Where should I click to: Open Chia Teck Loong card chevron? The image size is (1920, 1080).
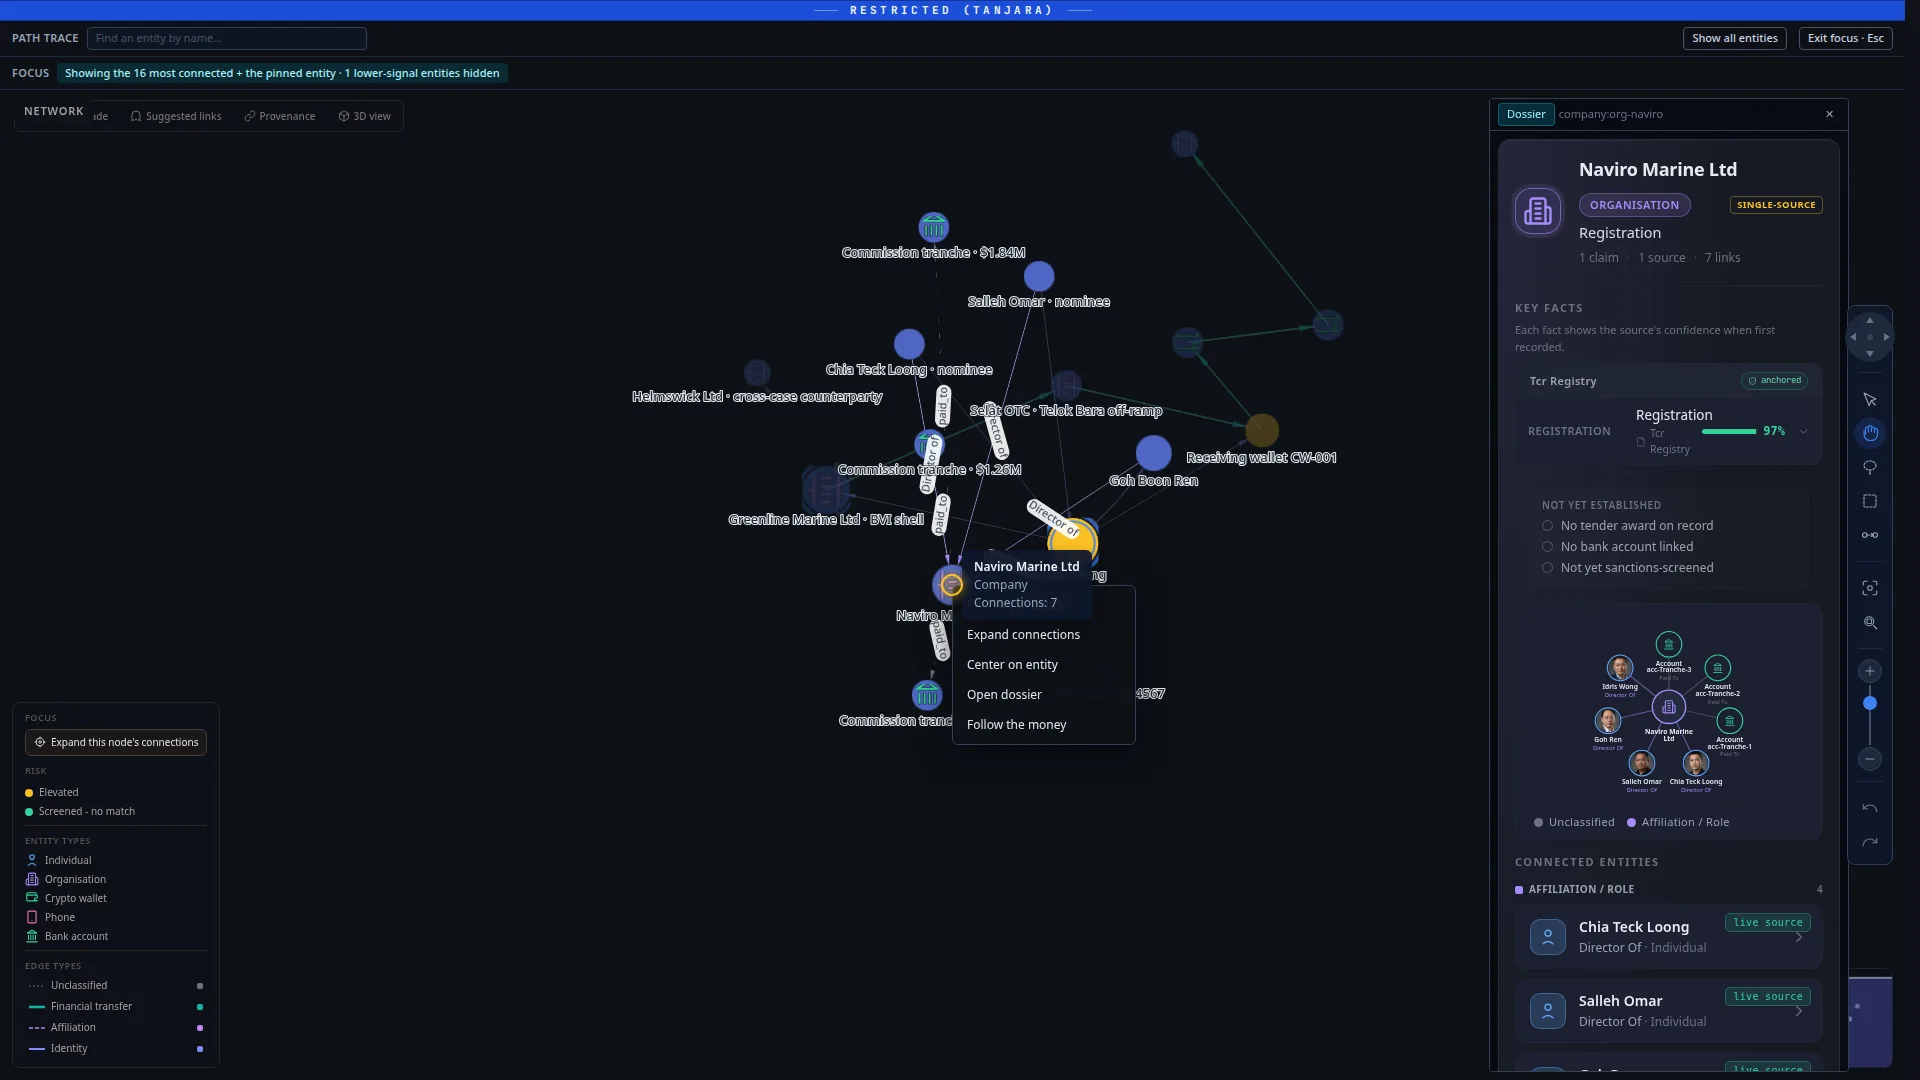coord(1799,938)
